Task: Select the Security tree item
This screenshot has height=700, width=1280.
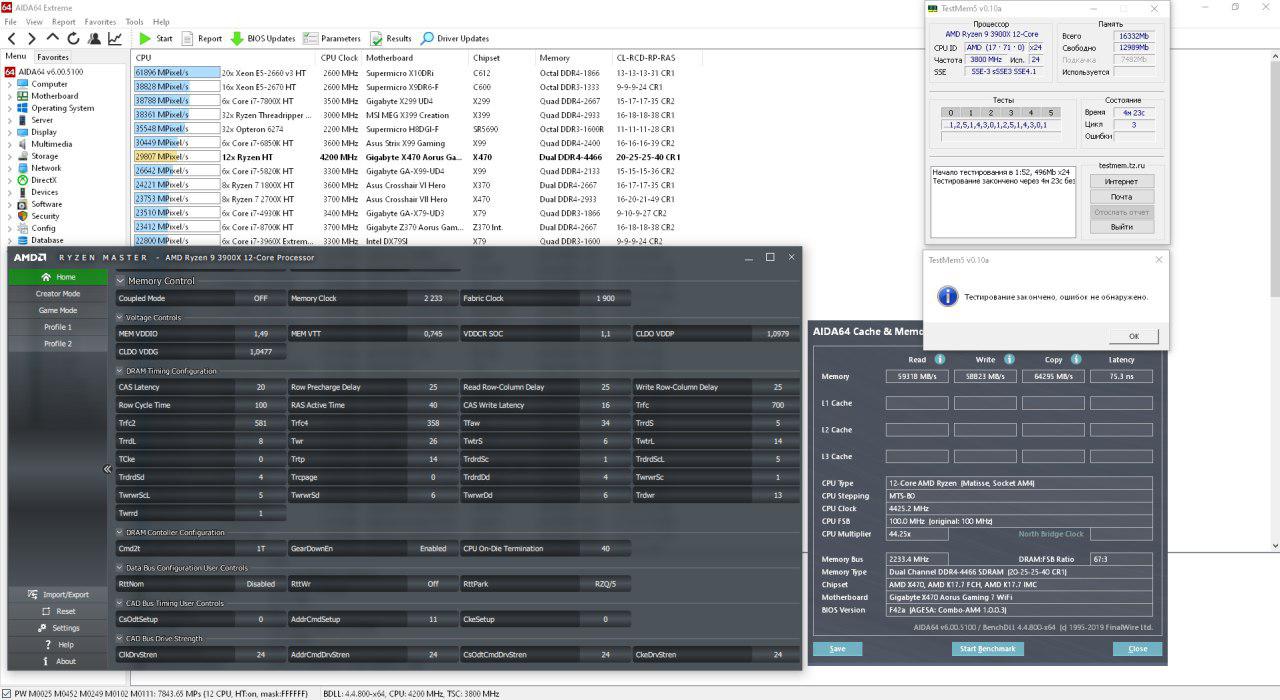Action: point(45,216)
